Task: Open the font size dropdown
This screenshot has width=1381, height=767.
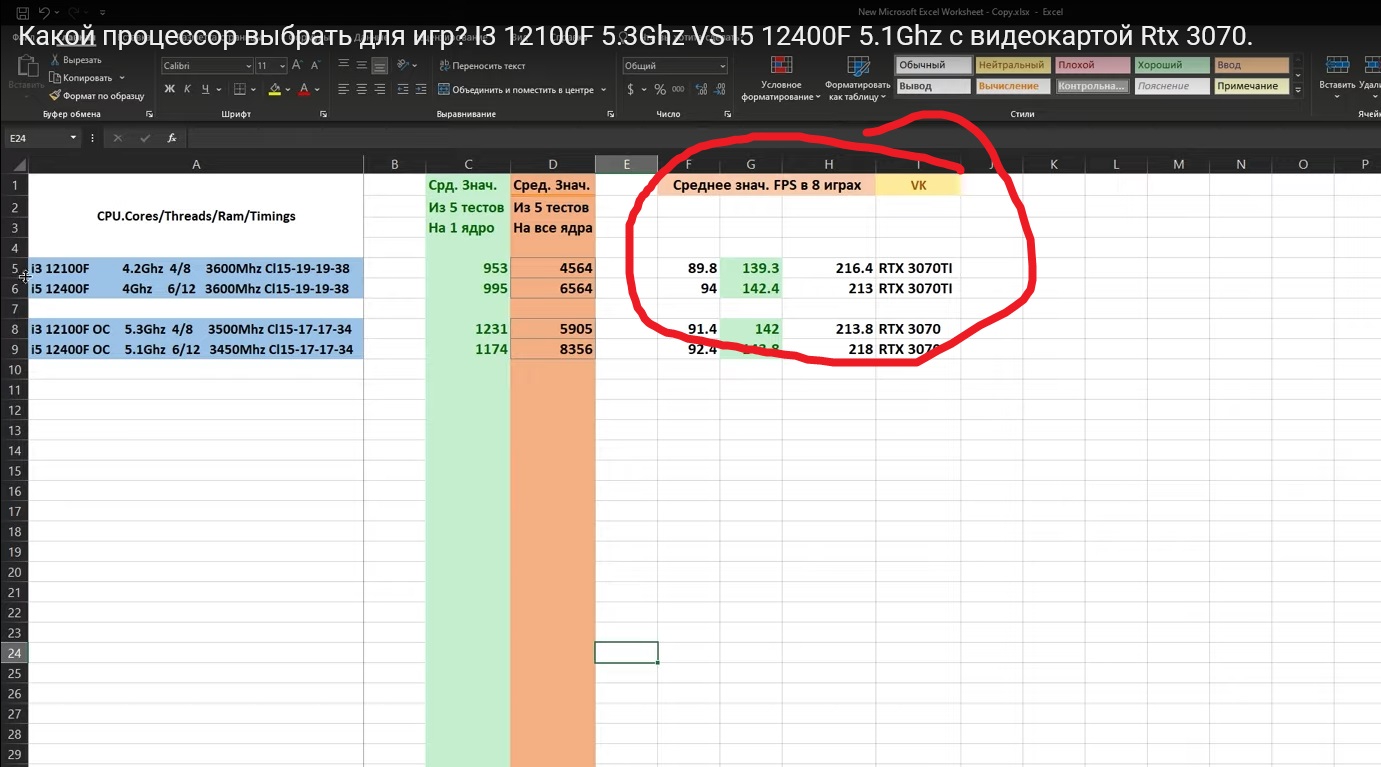Action: [x=283, y=66]
